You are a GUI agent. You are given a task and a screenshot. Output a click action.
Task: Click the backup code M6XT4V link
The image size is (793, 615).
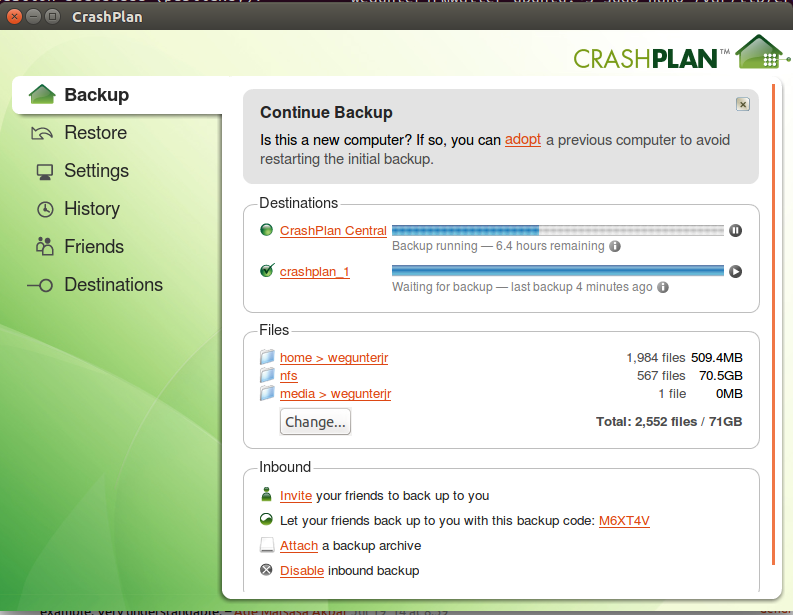click(624, 521)
